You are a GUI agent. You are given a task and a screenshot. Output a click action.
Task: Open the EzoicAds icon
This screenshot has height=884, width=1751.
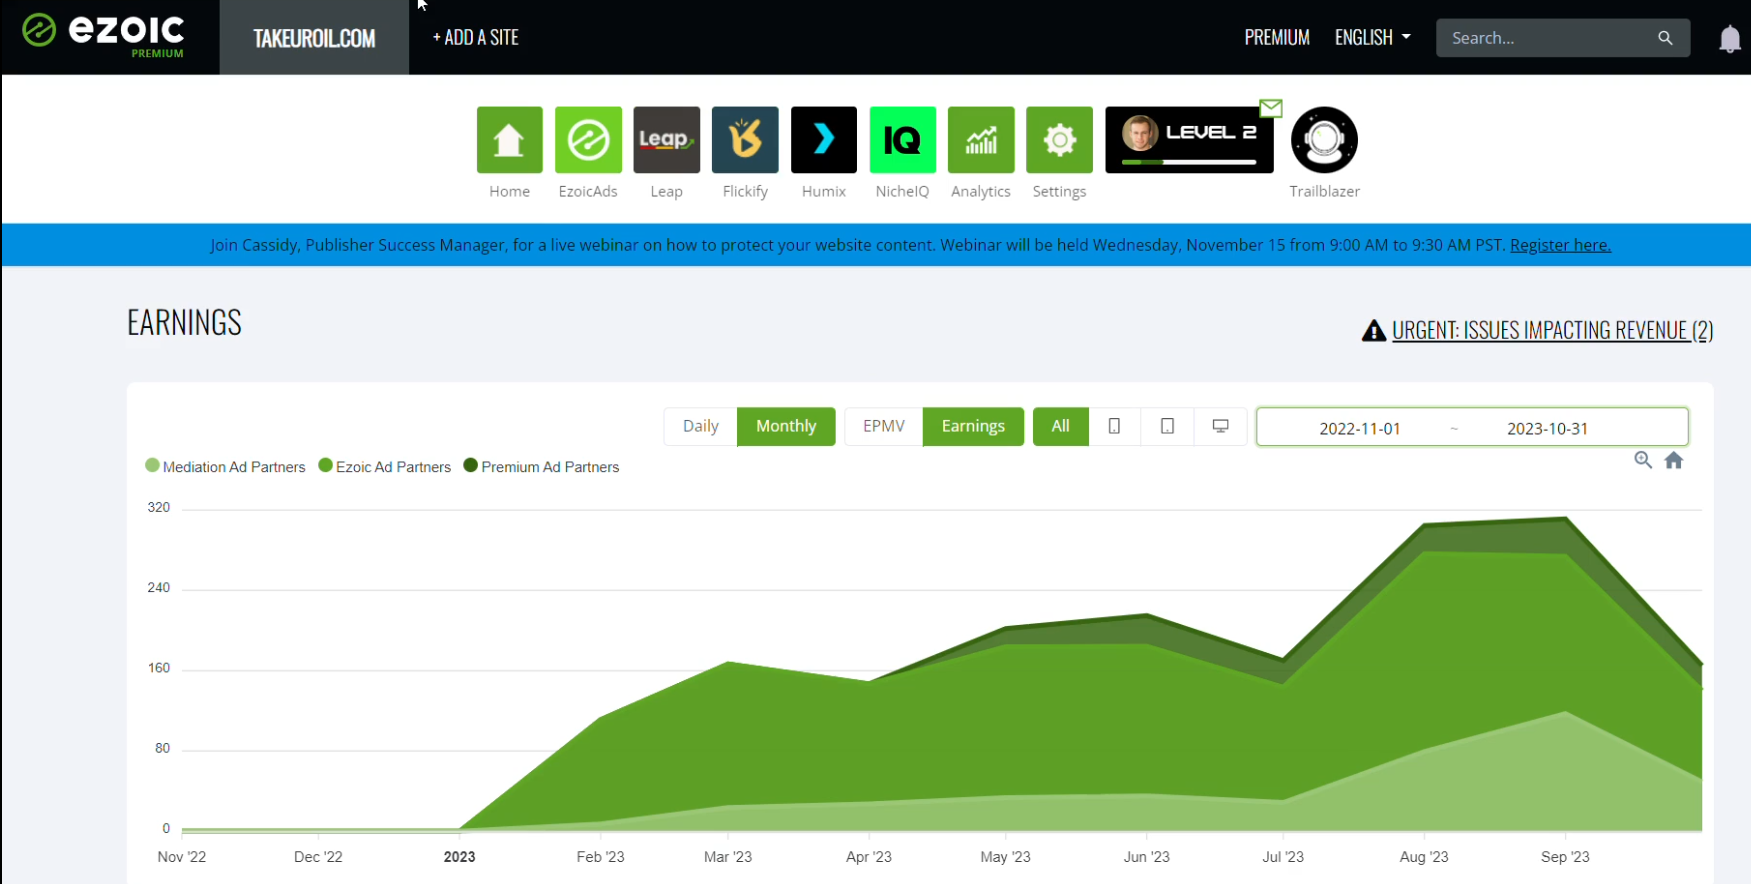pos(588,140)
